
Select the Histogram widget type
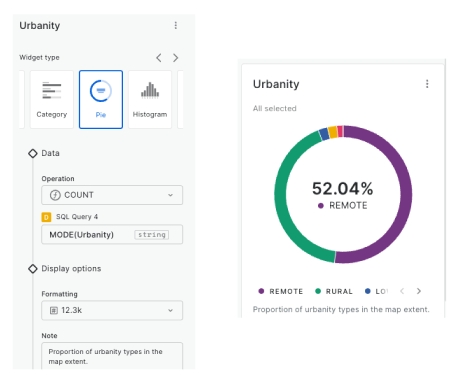pos(150,99)
